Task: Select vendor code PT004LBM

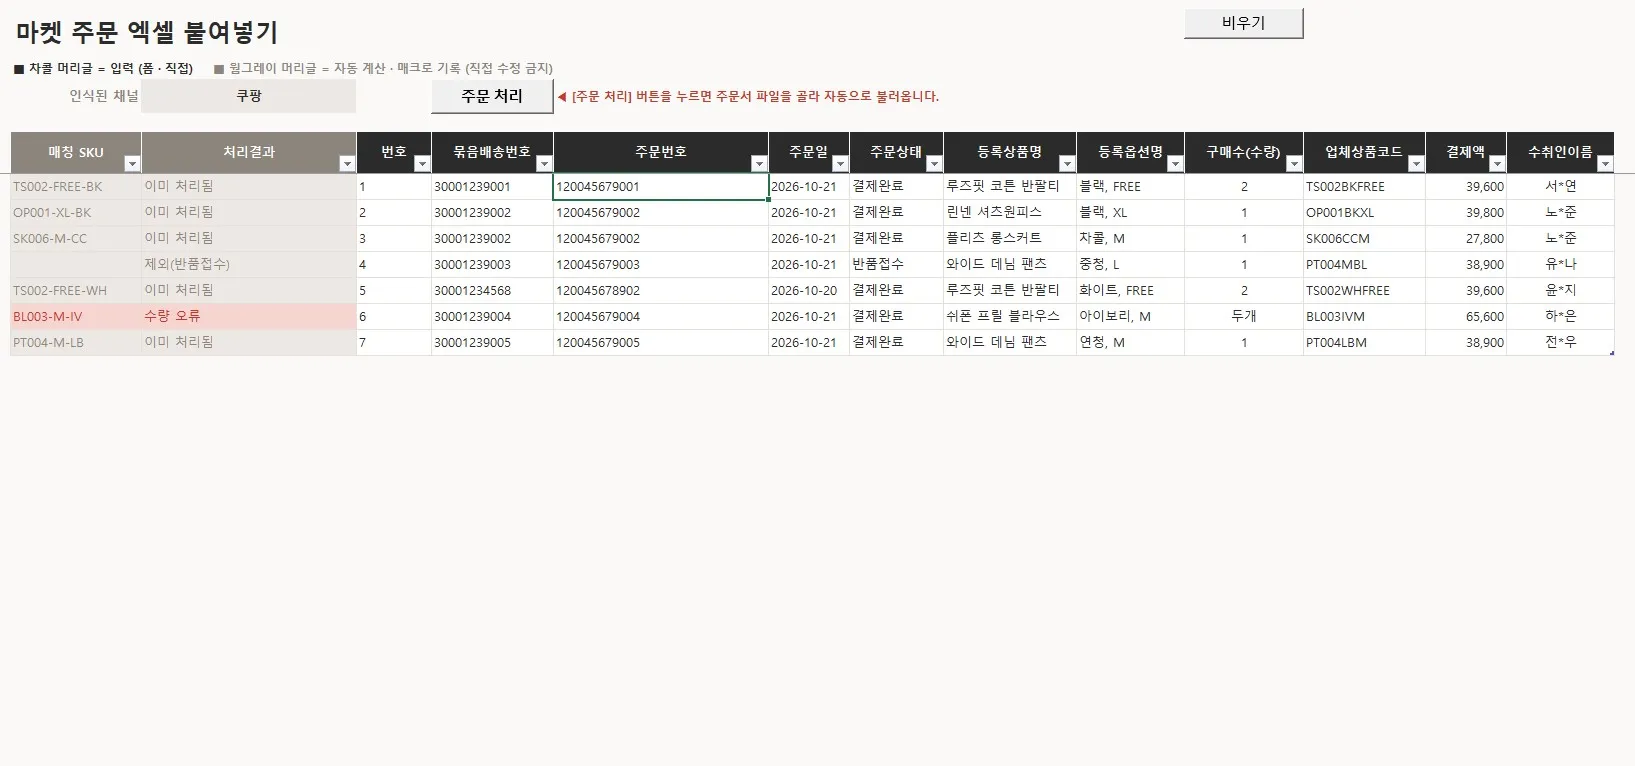Action: (x=1365, y=343)
